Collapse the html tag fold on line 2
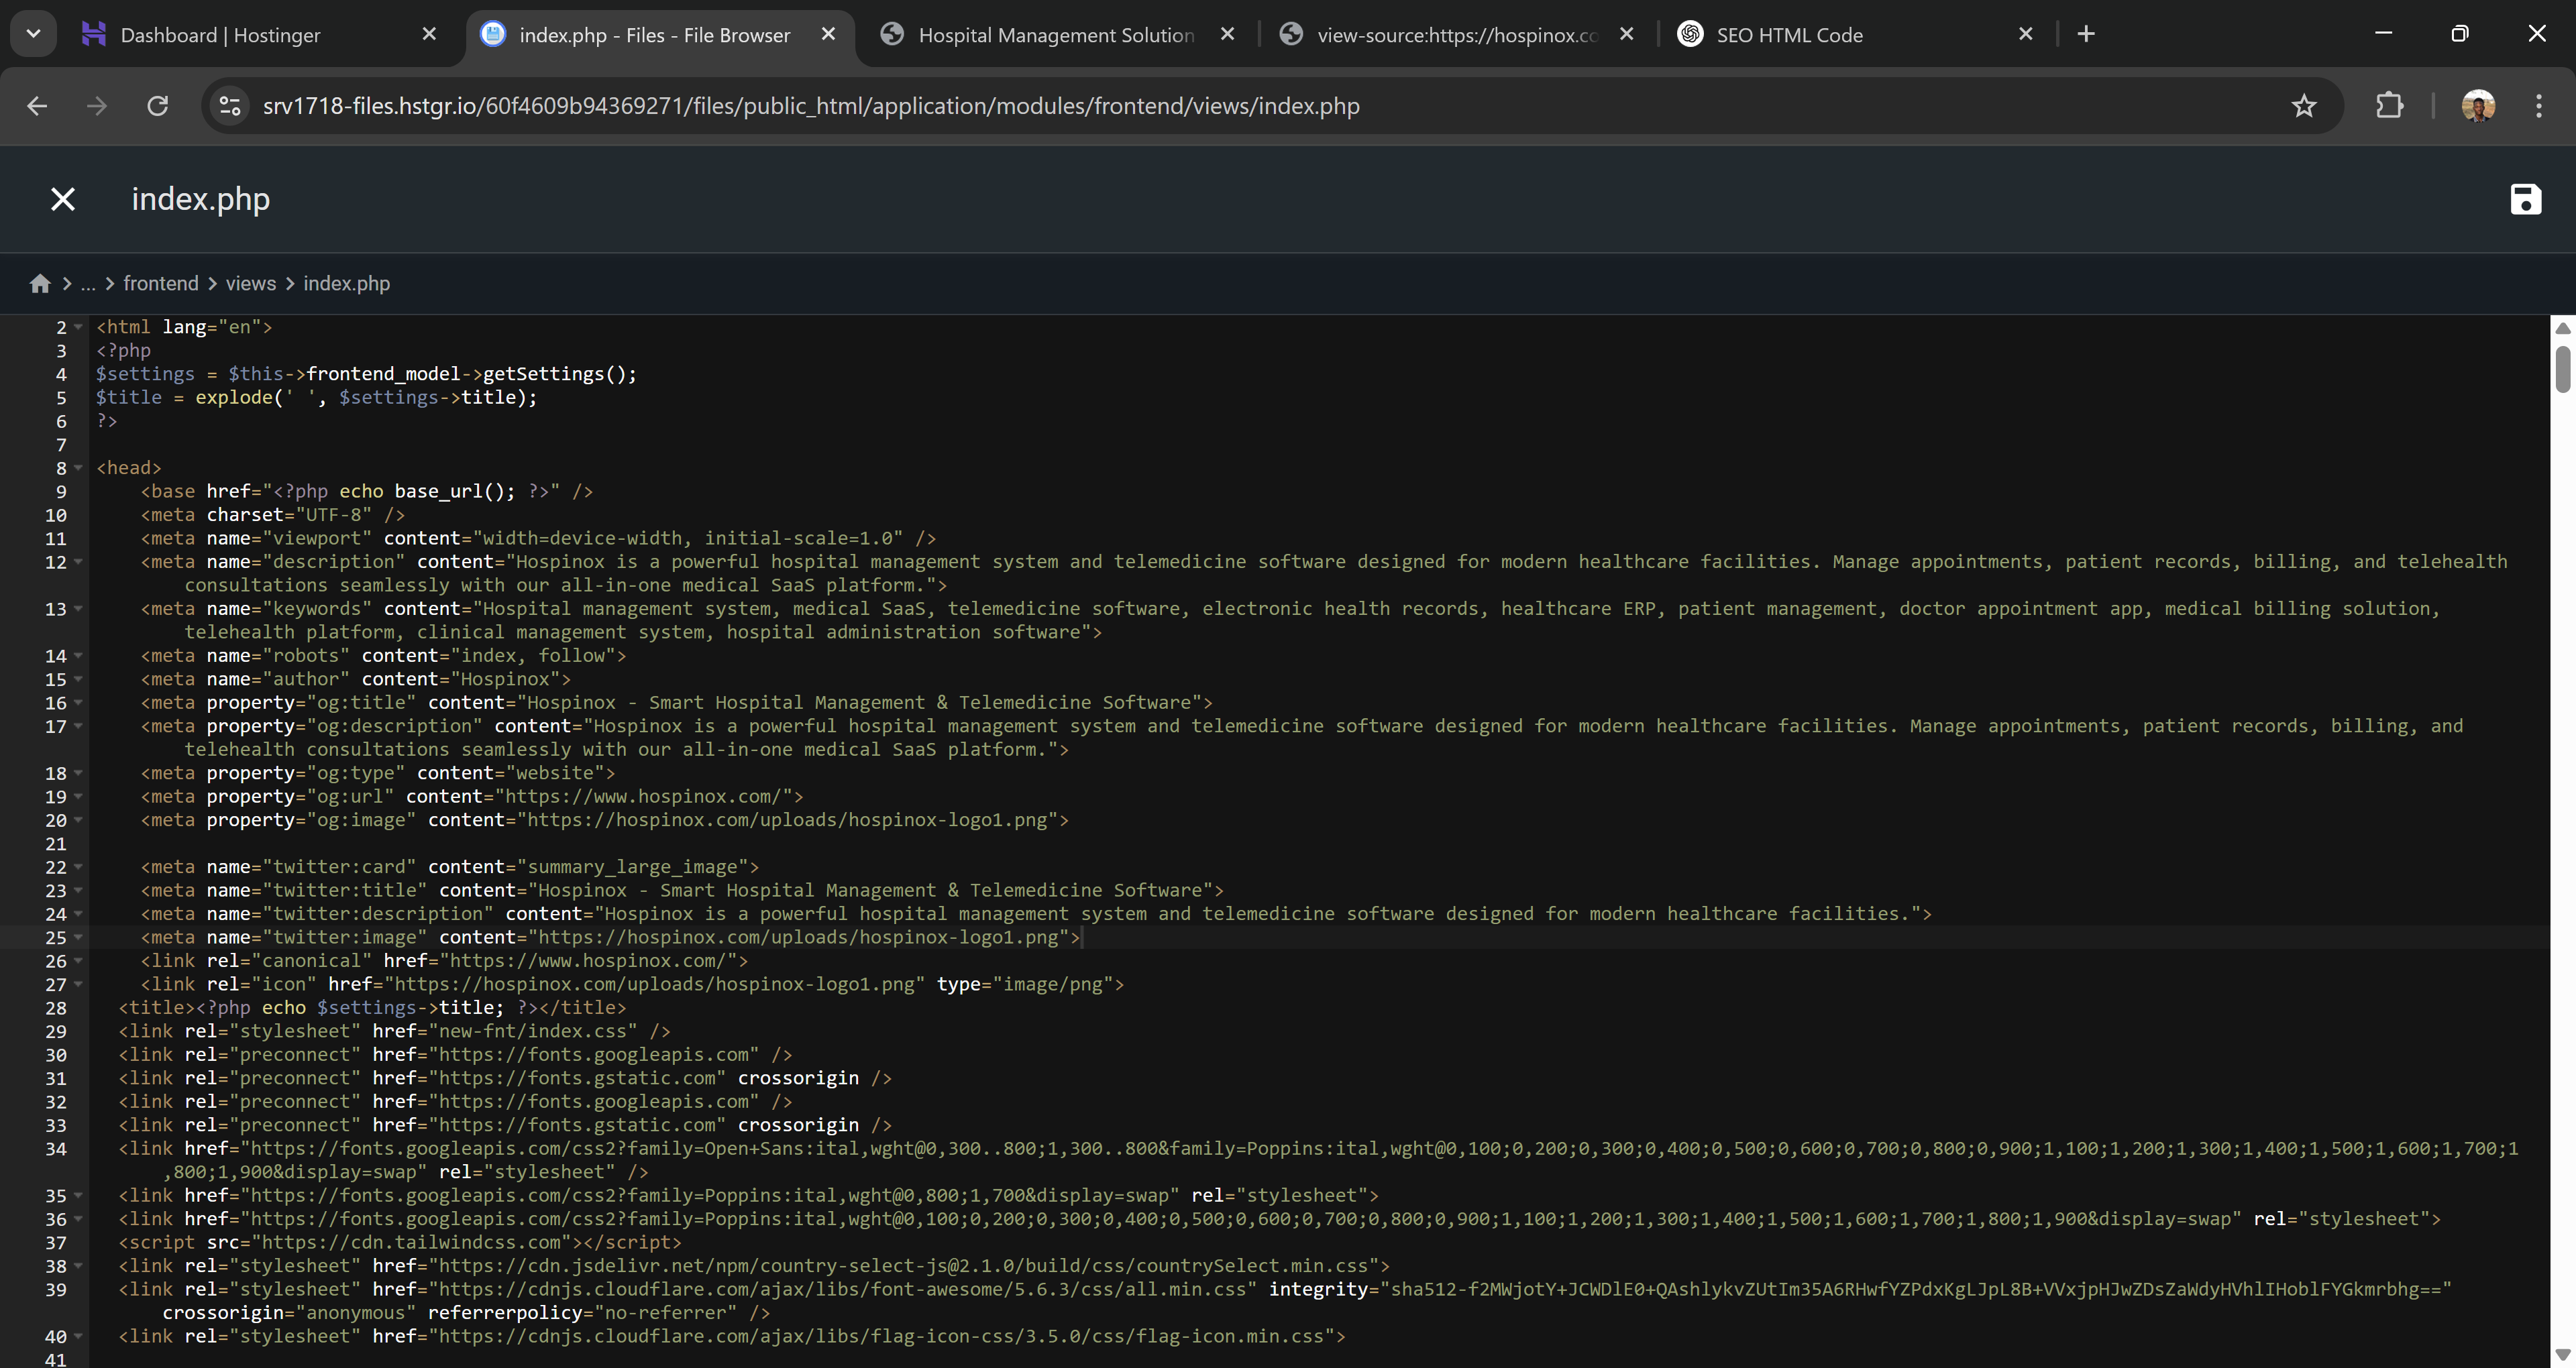 78,327
